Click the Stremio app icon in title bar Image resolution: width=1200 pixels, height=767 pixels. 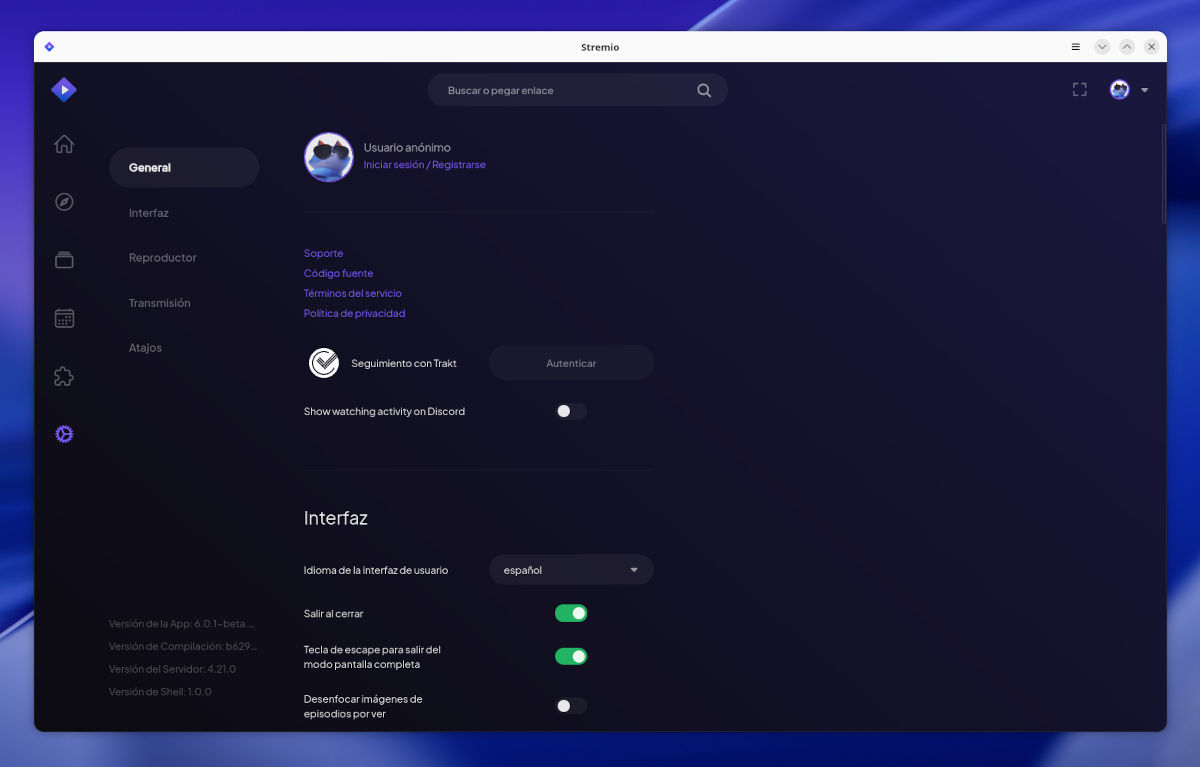49,47
